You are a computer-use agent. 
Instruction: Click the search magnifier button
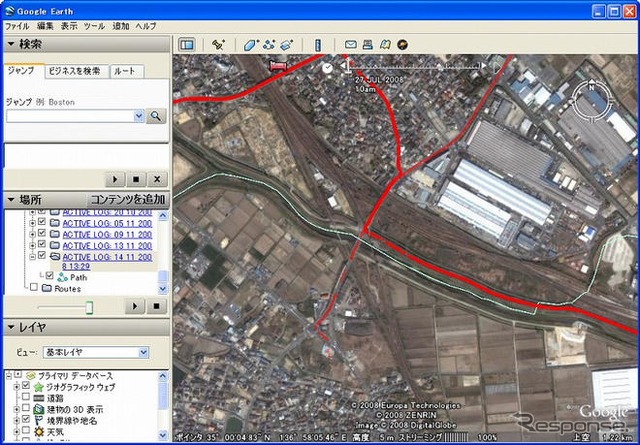pyautogui.click(x=156, y=116)
